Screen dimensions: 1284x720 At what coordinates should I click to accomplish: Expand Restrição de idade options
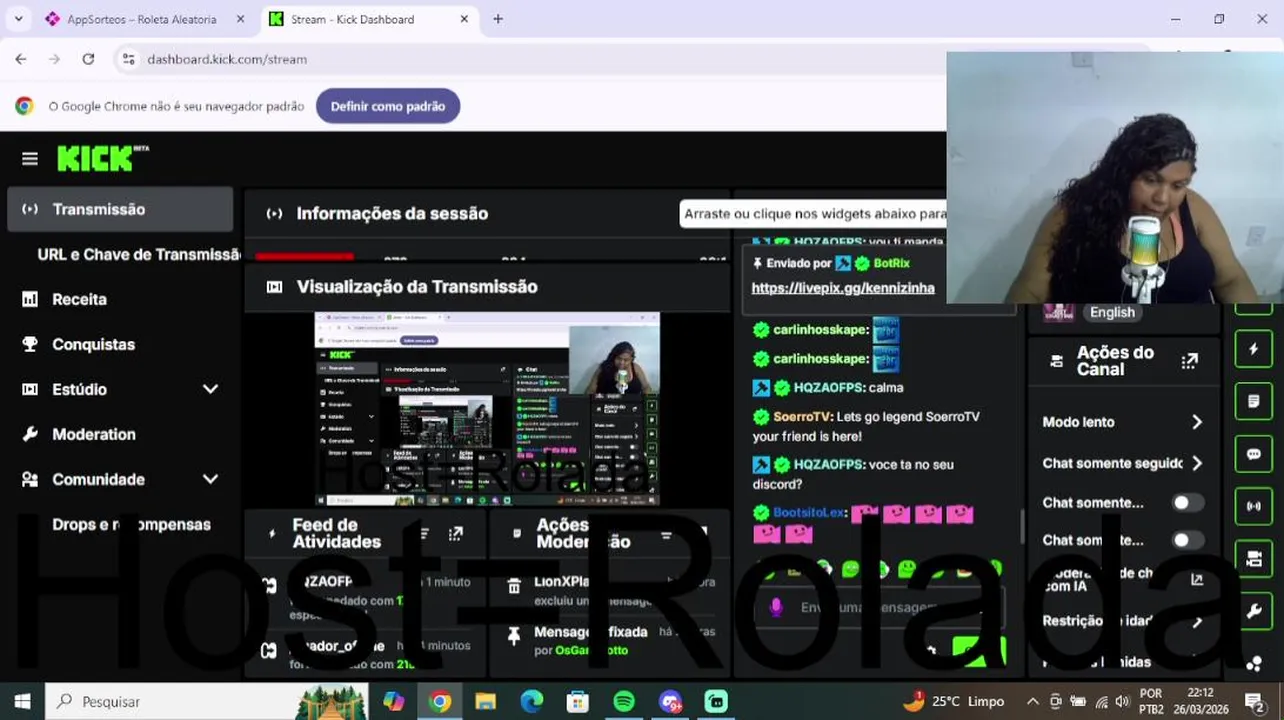1197,621
